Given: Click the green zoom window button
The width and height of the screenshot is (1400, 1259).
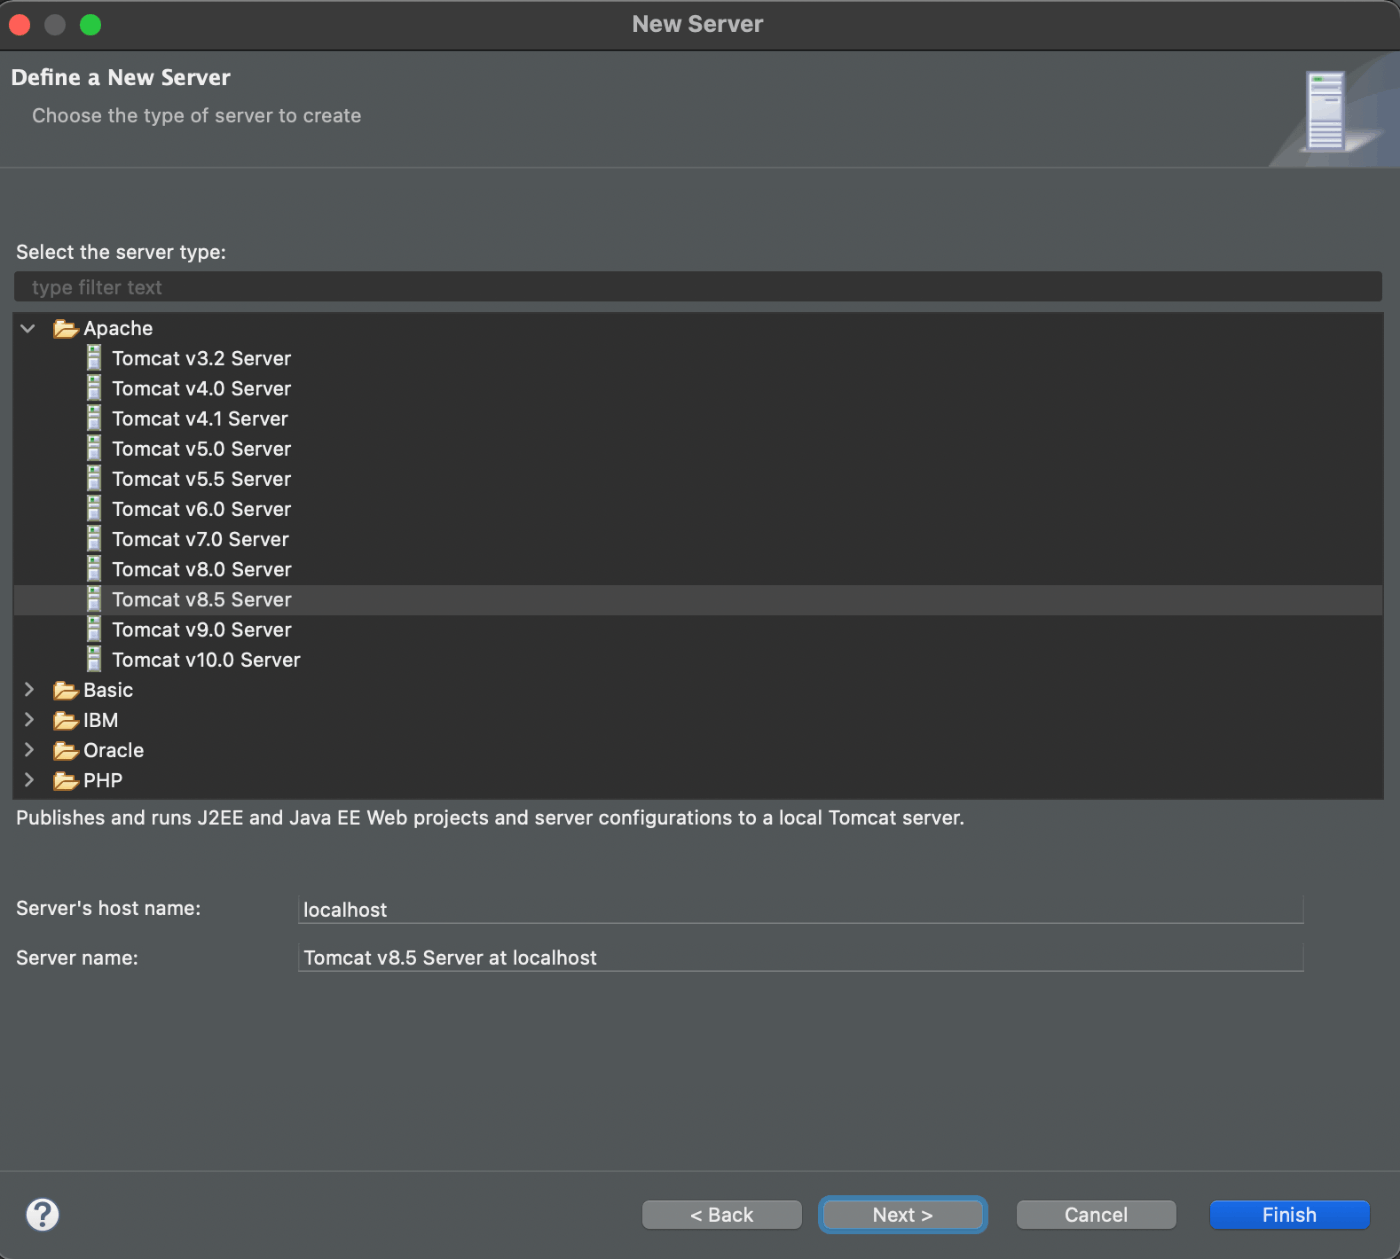Looking at the screenshot, I should point(91,25).
